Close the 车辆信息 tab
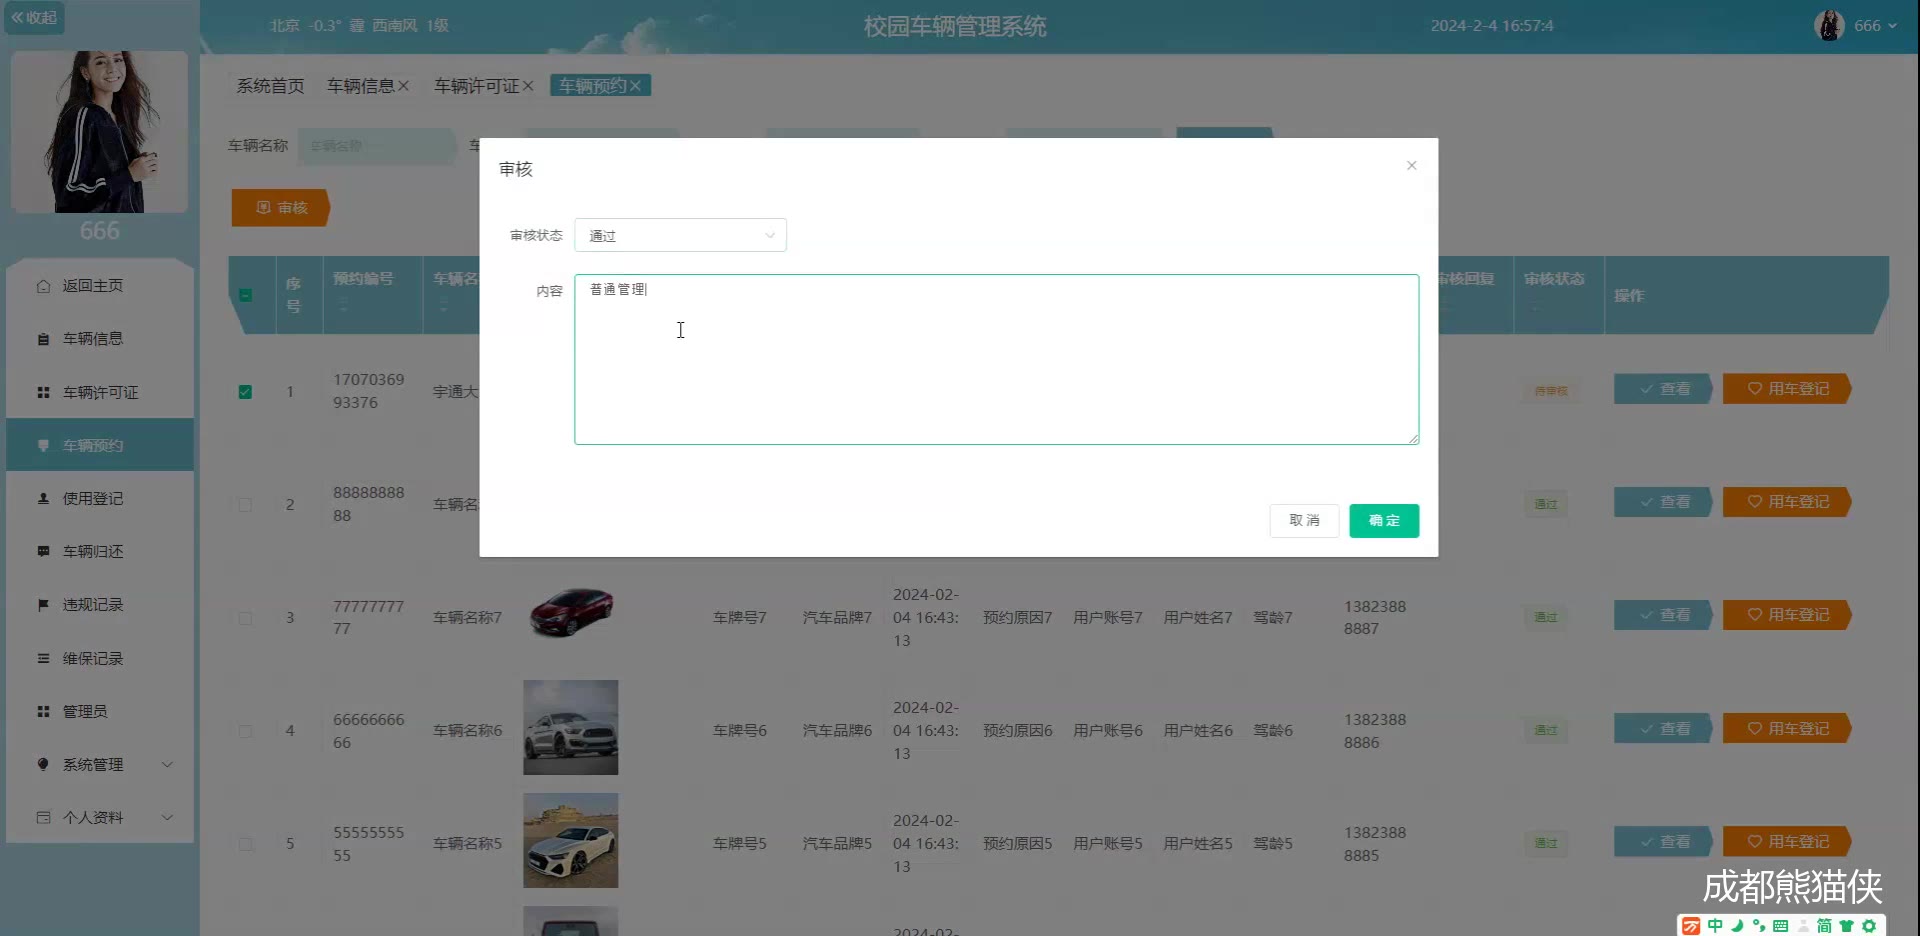1920x936 pixels. pyautogui.click(x=404, y=86)
